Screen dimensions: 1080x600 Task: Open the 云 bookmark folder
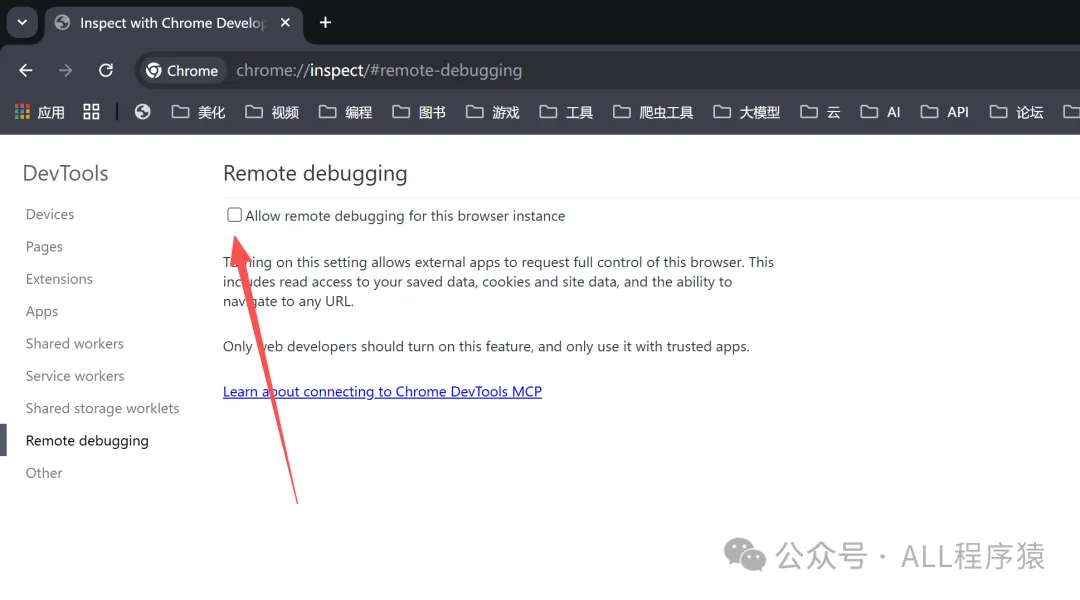(x=820, y=112)
